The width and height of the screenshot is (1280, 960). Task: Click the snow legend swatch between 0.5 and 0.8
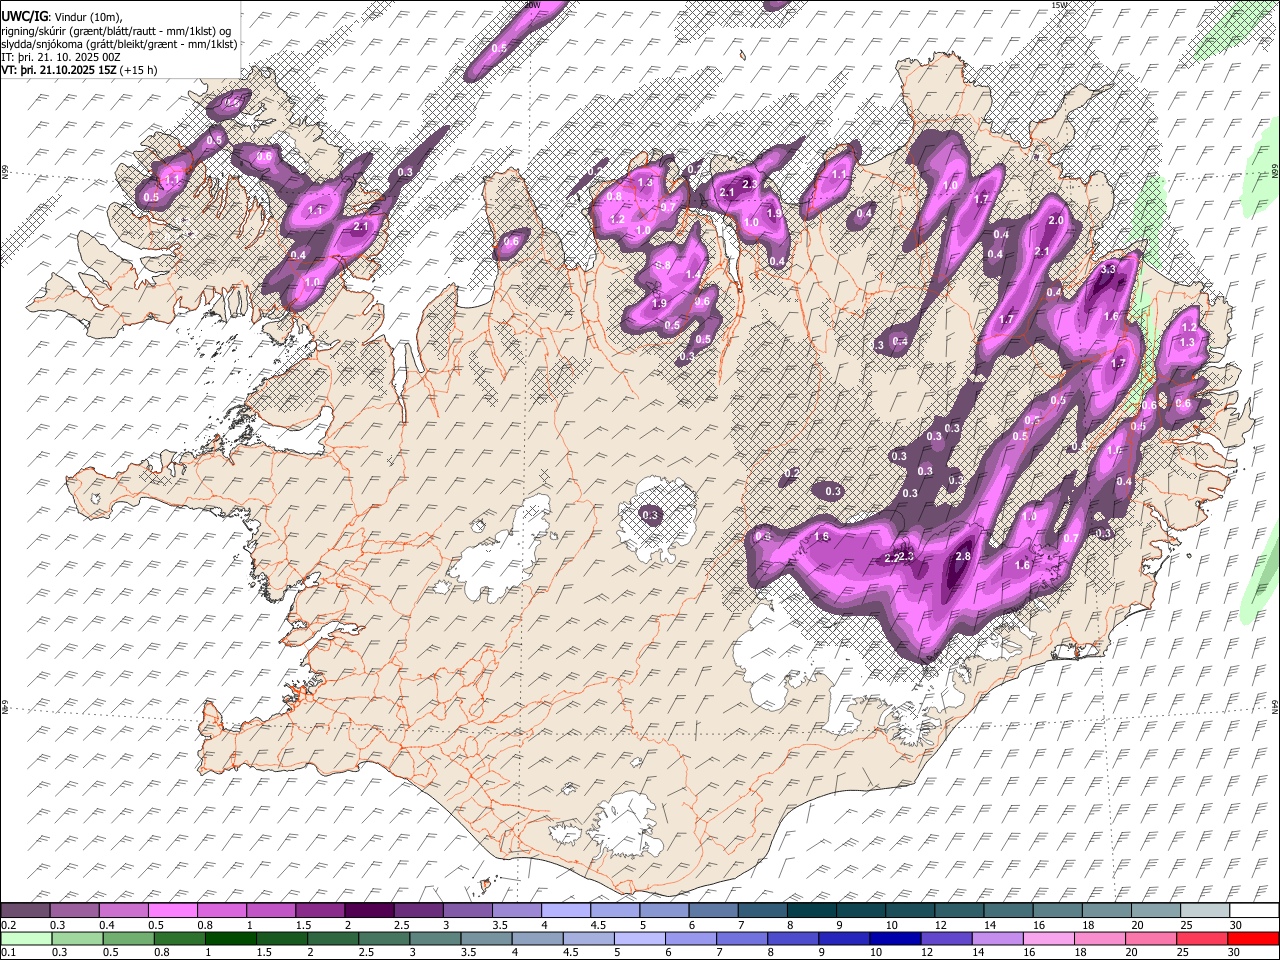click(x=173, y=911)
